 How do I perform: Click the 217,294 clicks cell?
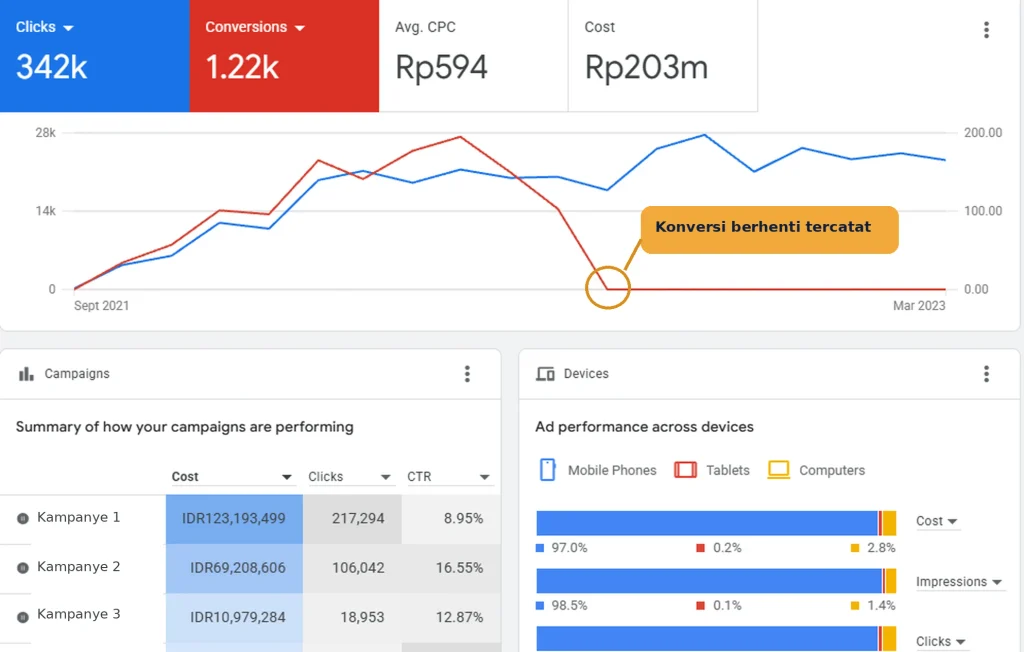tap(353, 519)
